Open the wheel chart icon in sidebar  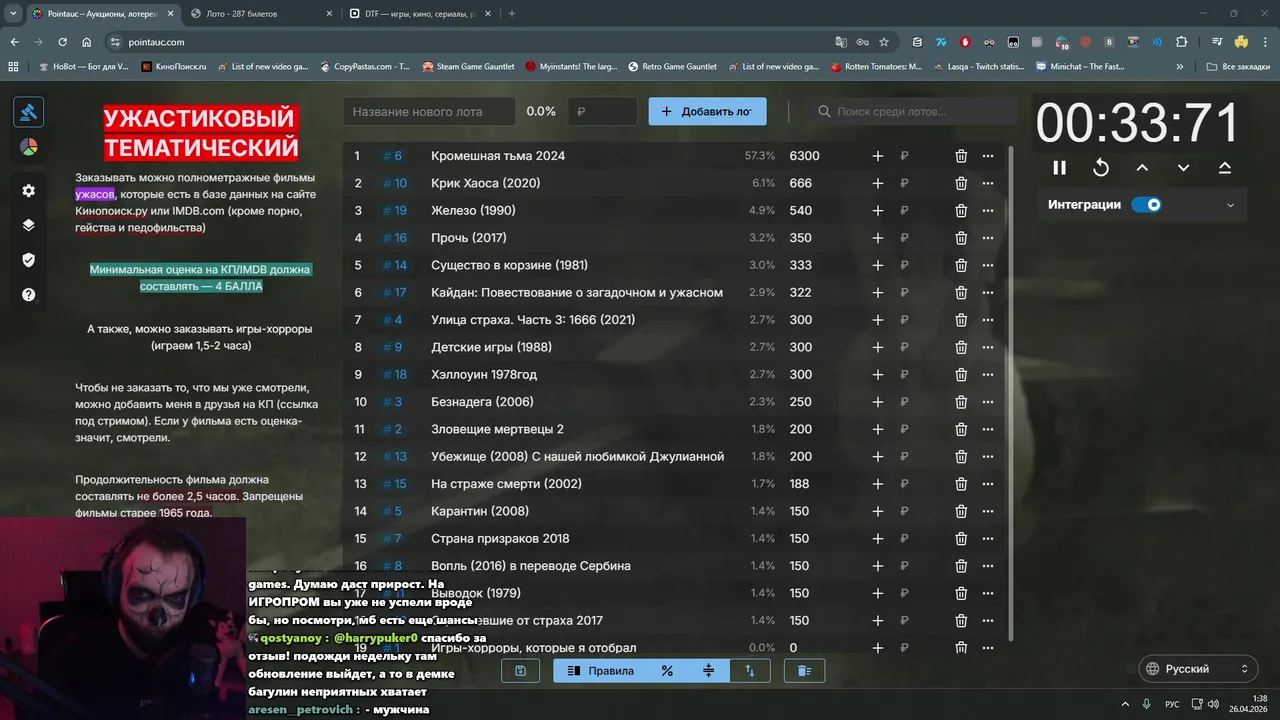[28, 147]
